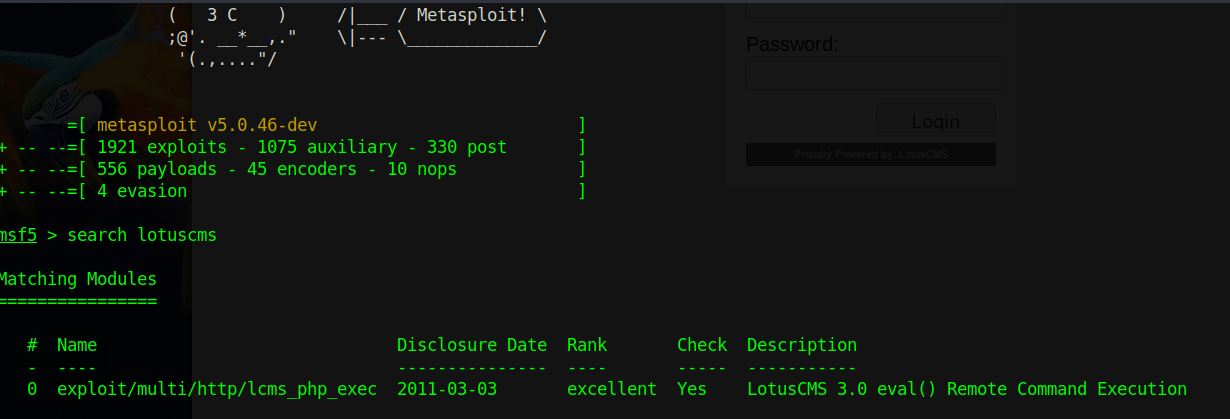Click the 'Password:' label
Image resolution: width=1230 pixels, height=419 pixels.
point(792,44)
